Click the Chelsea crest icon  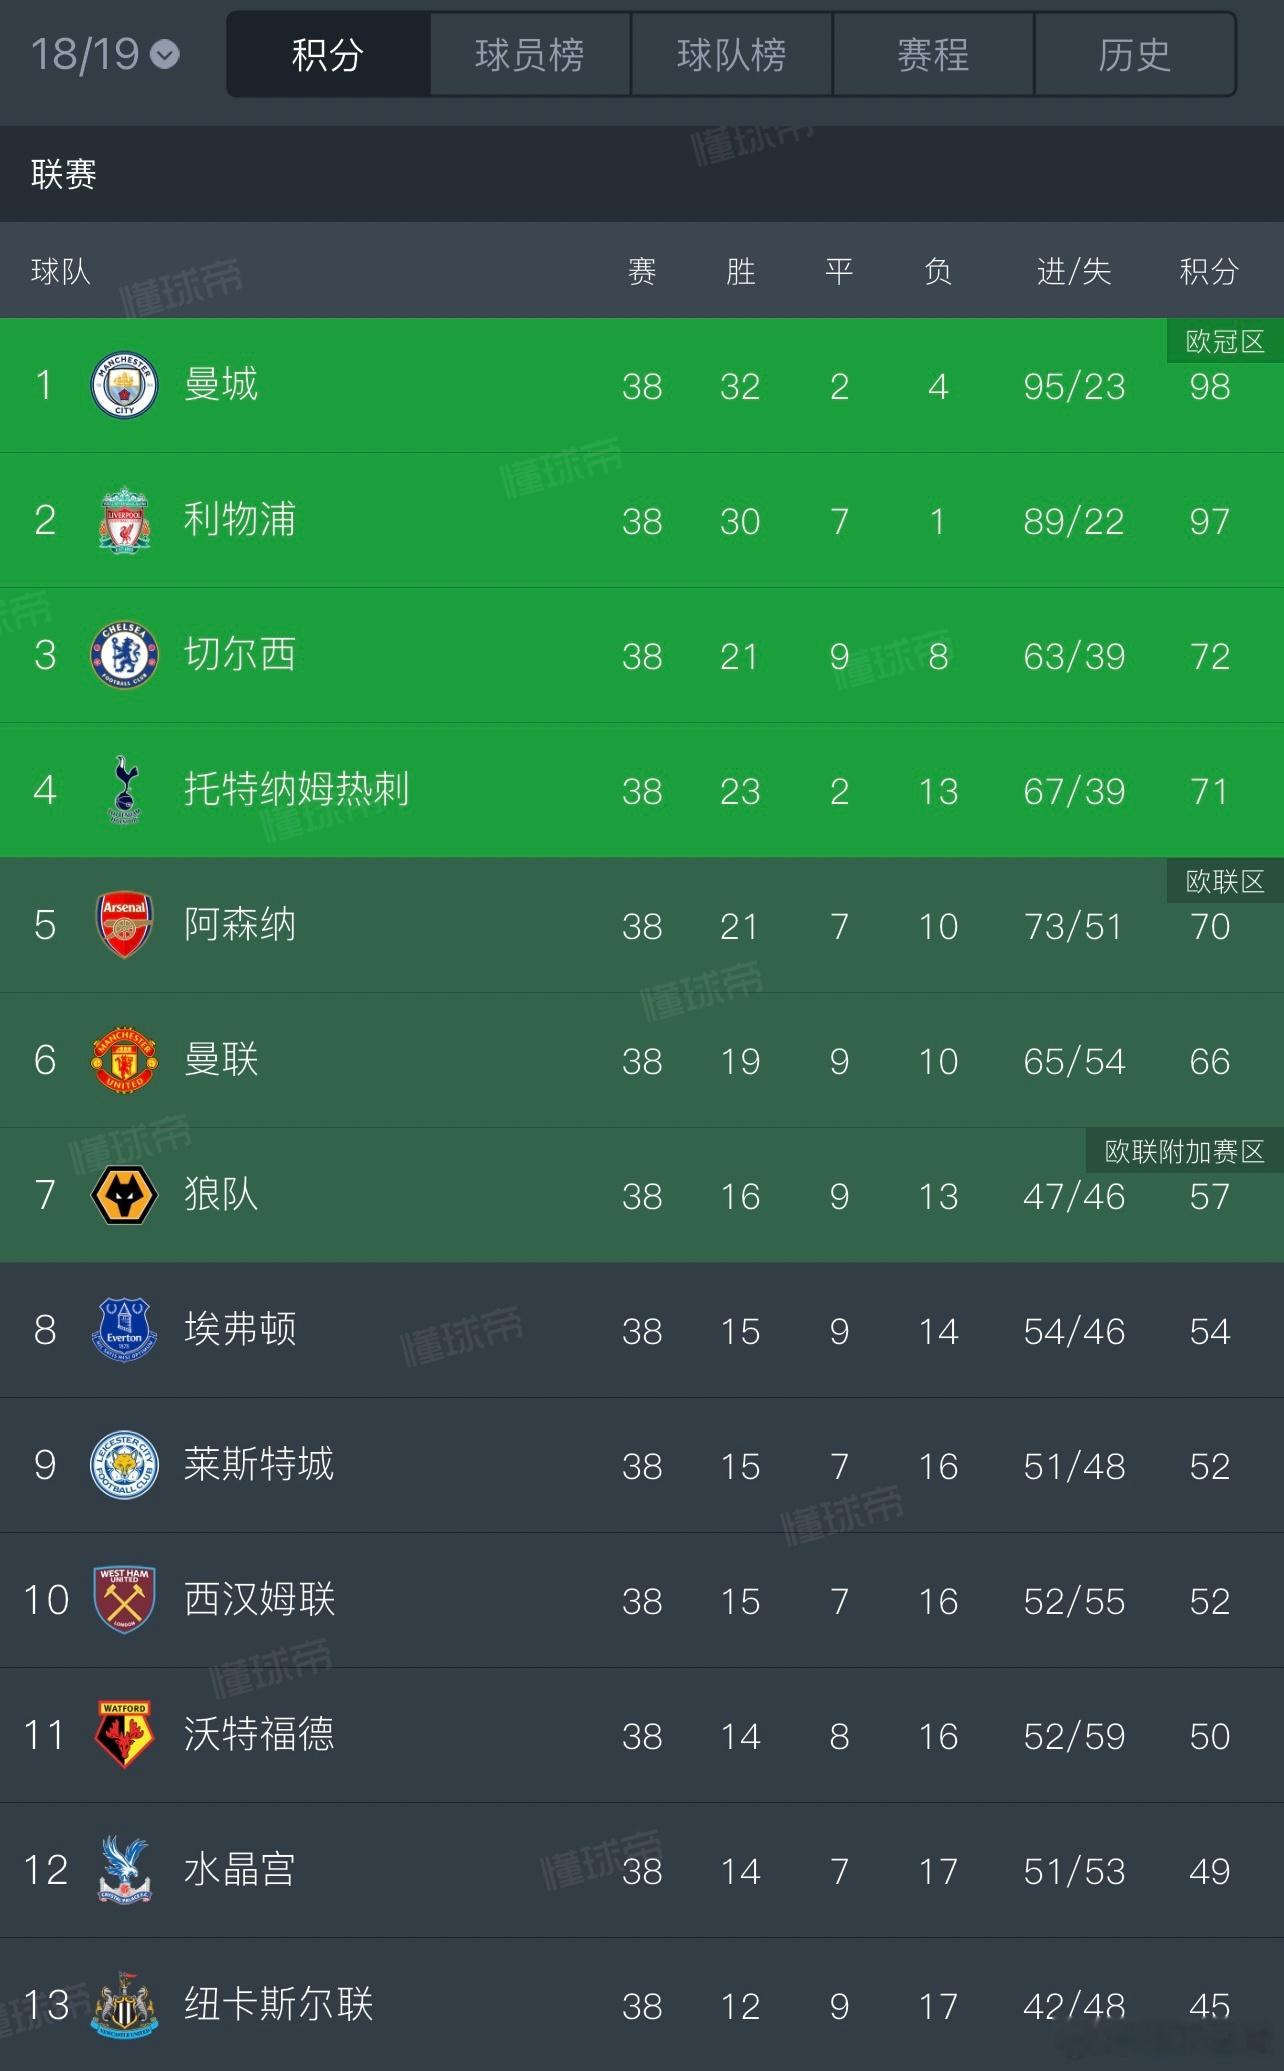coord(124,655)
